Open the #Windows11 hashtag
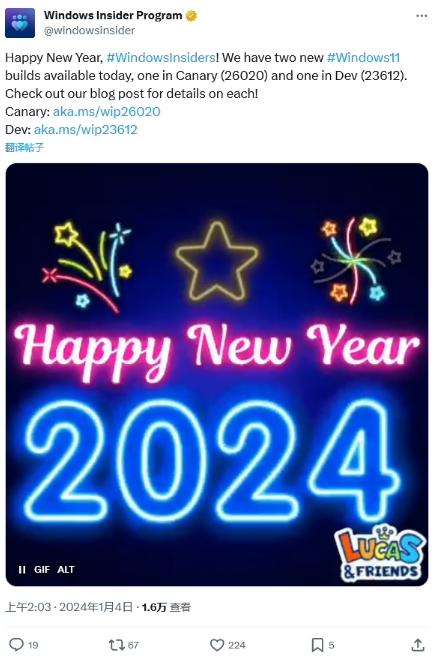 (363, 57)
